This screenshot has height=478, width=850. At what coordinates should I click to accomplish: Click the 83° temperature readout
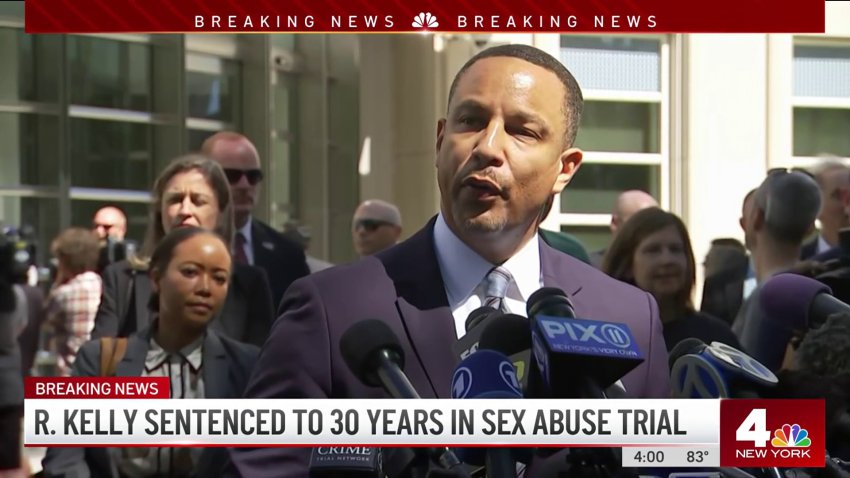698,457
